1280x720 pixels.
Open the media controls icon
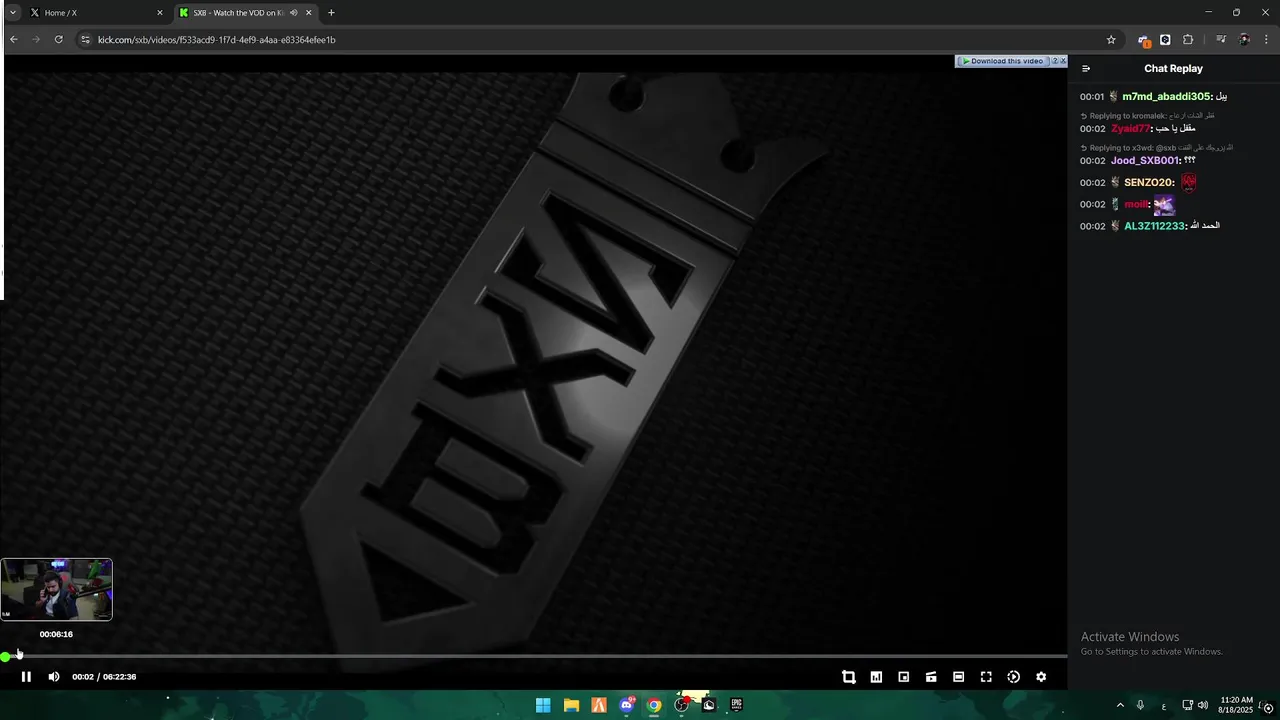point(1221,40)
